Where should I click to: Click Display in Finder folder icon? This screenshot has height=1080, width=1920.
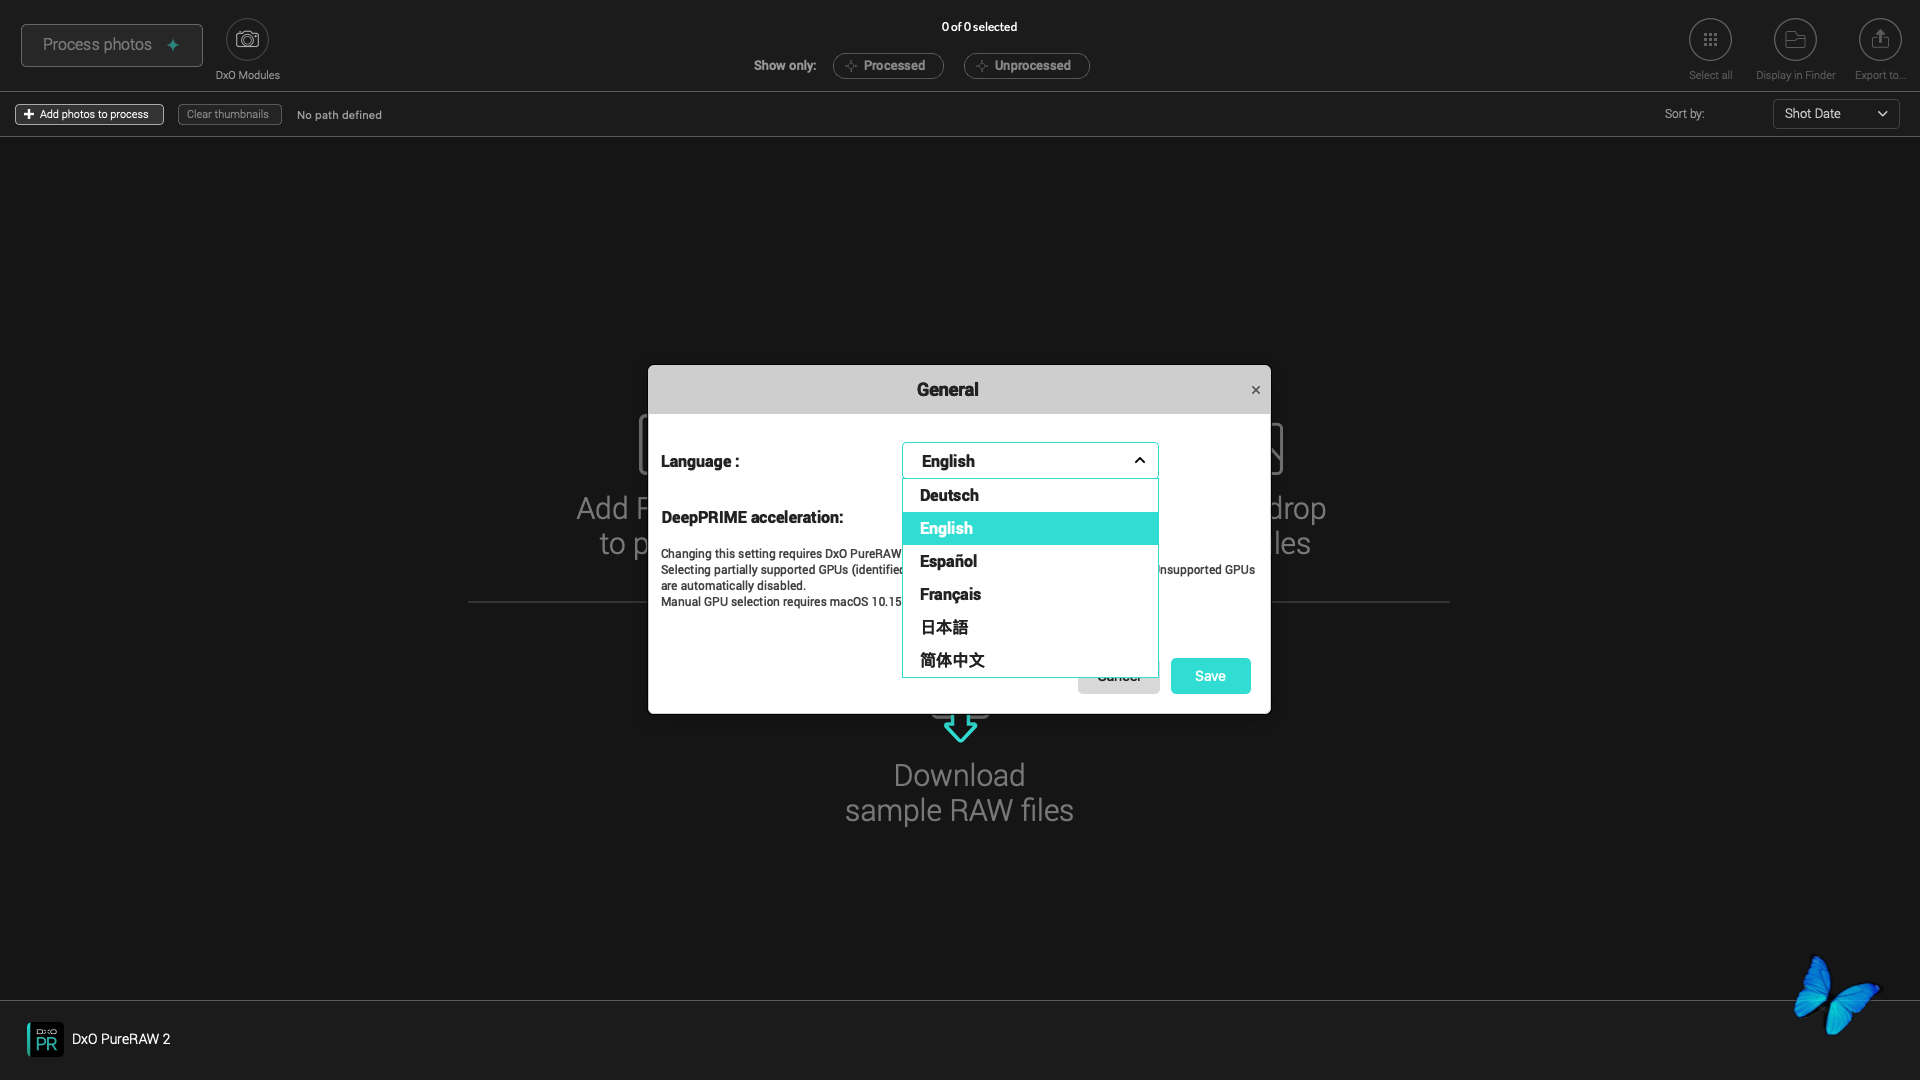(1795, 40)
